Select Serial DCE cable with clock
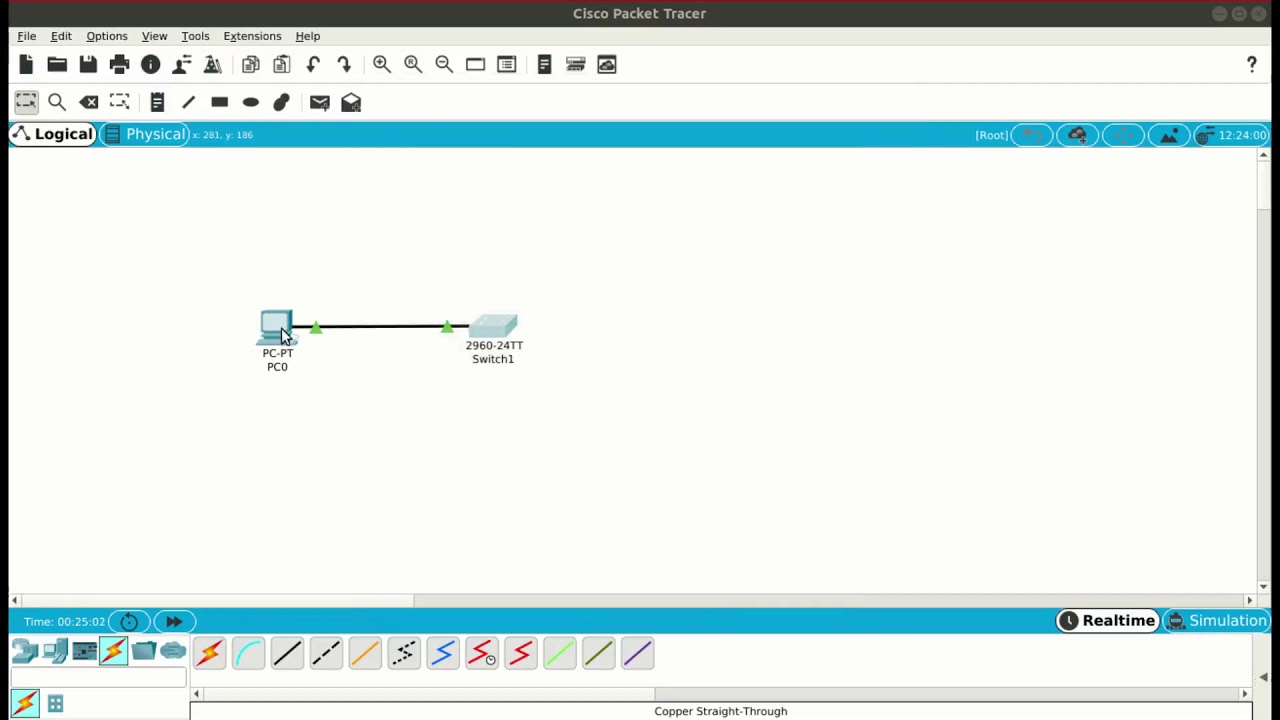The height and width of the screenshot is (720, 1280). [482, 654]
